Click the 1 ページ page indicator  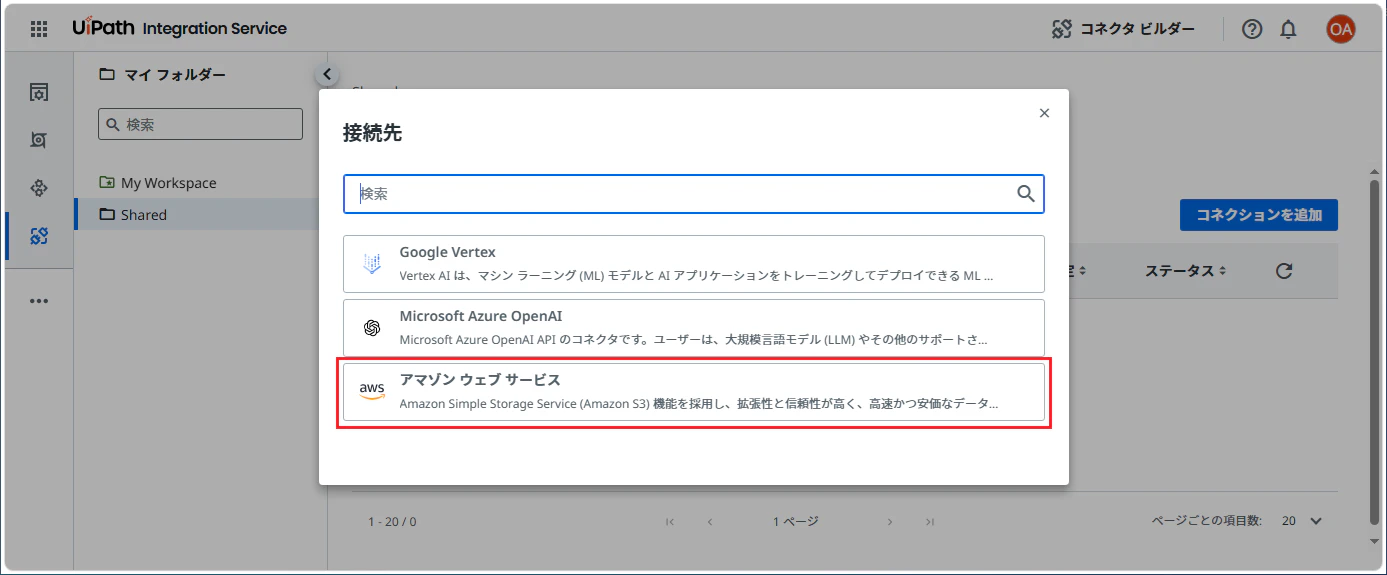796,521
